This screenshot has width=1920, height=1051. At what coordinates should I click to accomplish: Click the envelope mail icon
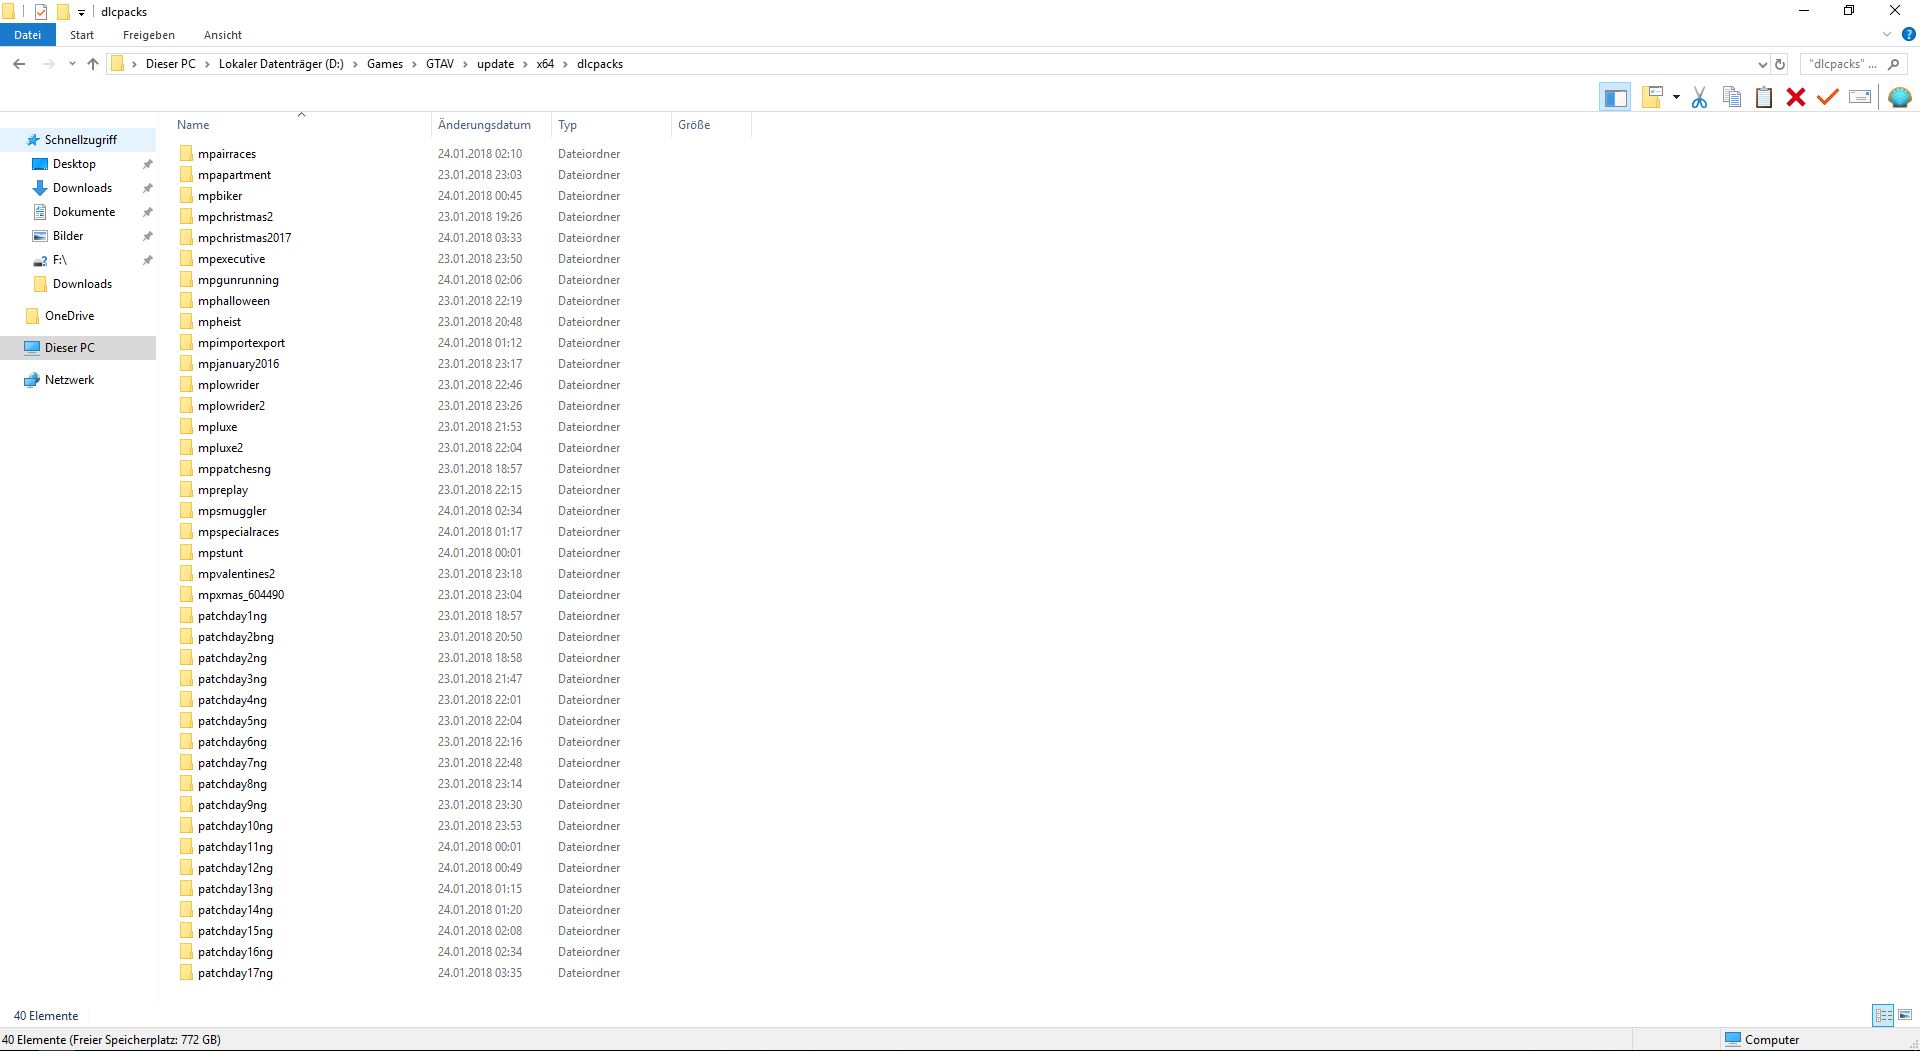pyautogui.click(x=1860, y=97)
